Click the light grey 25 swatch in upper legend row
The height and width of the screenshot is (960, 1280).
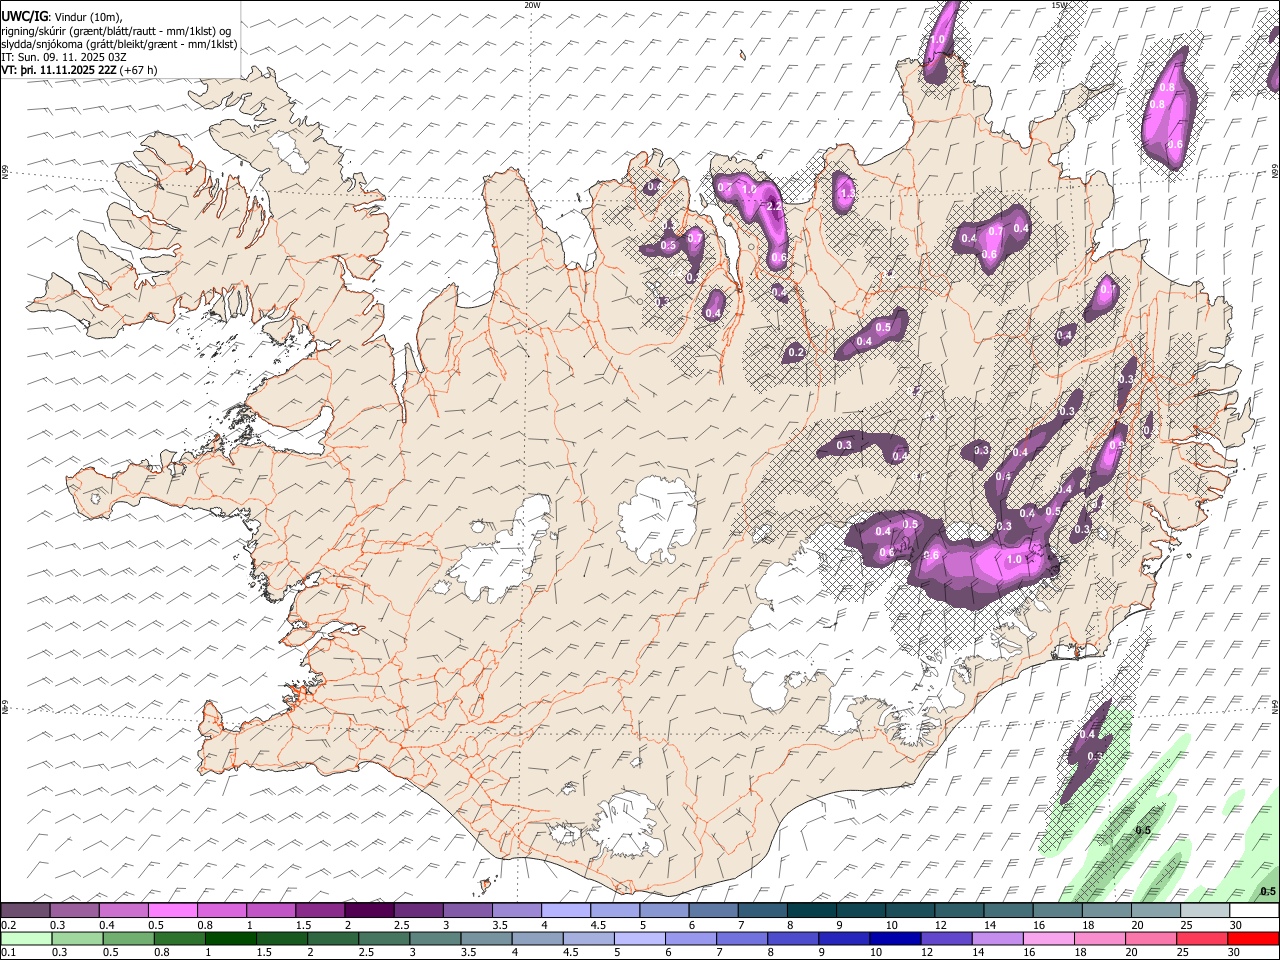point(1206,910)
